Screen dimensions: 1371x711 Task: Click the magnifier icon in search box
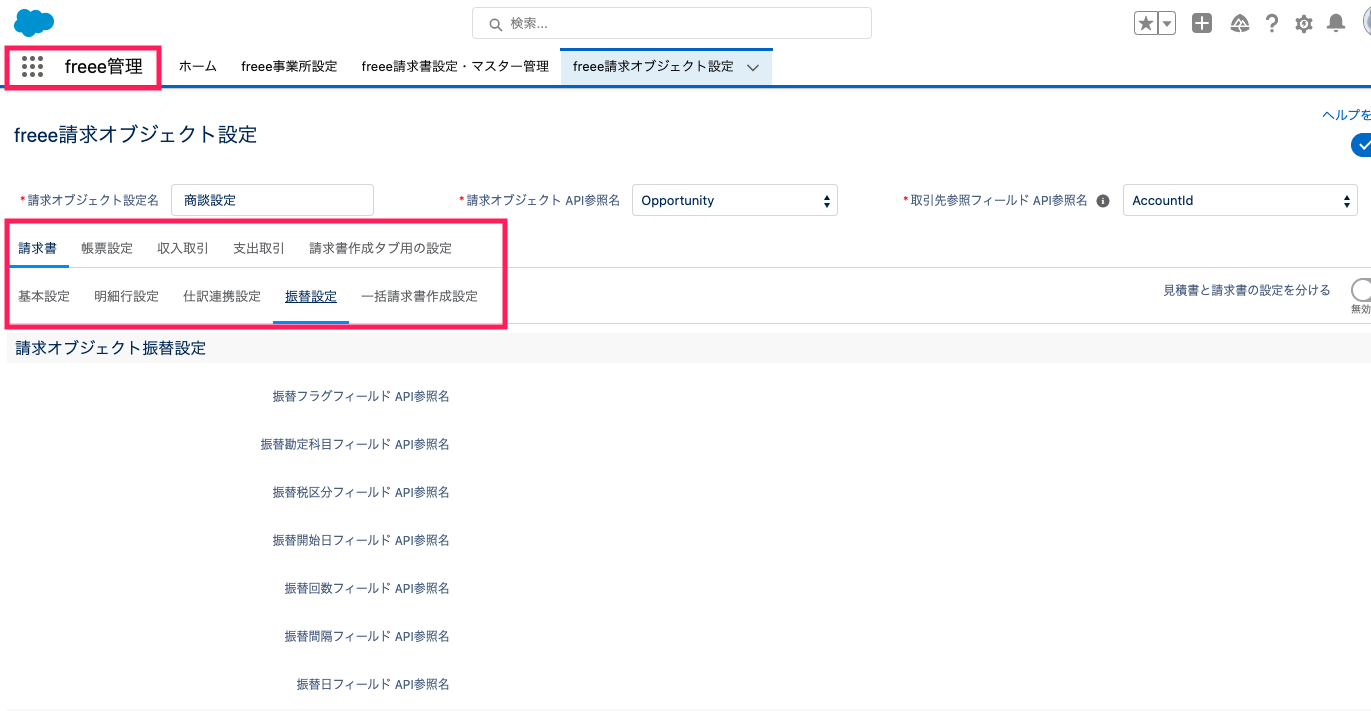tap(494, 23)
